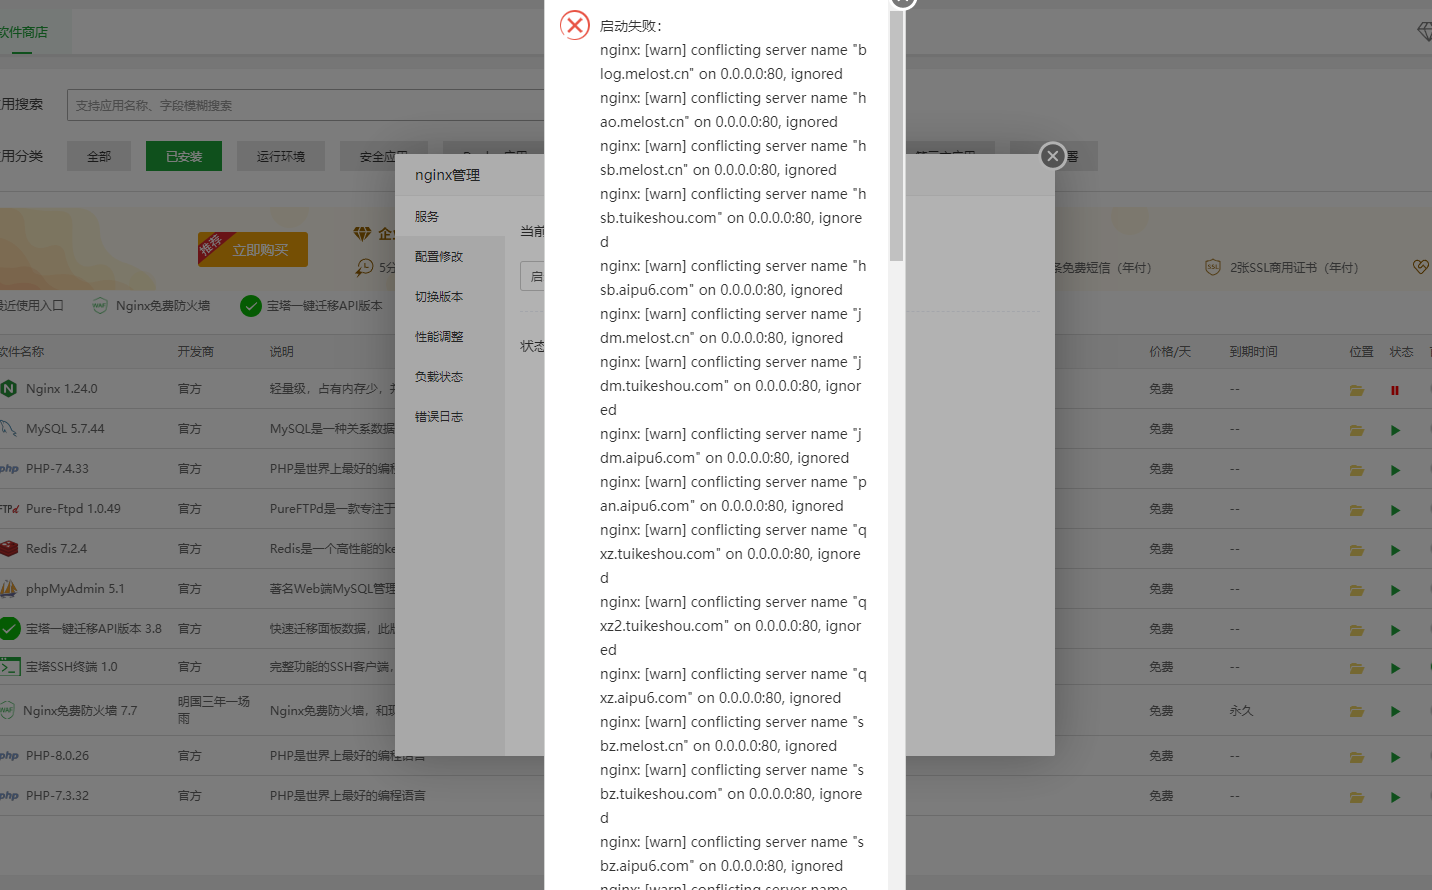Open the Nginx 1.24.0 folder location icon
1432x890 pixels.
tap(1357, 390)
